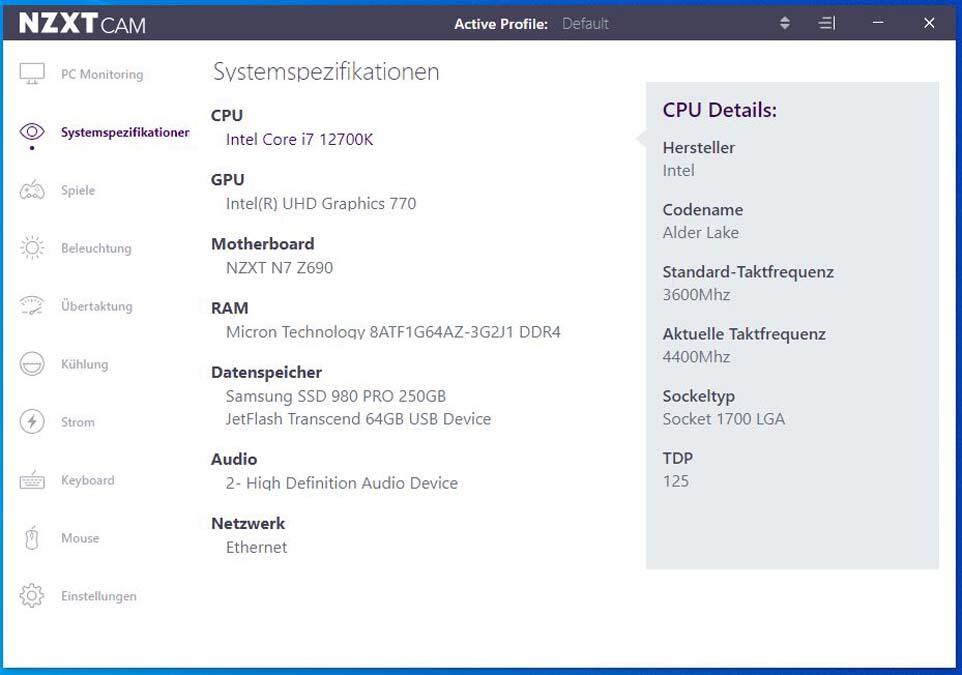Click the mouse icon in sidebar
The width and height of the screenshot is (962, 675).
[x=32, y=538]
